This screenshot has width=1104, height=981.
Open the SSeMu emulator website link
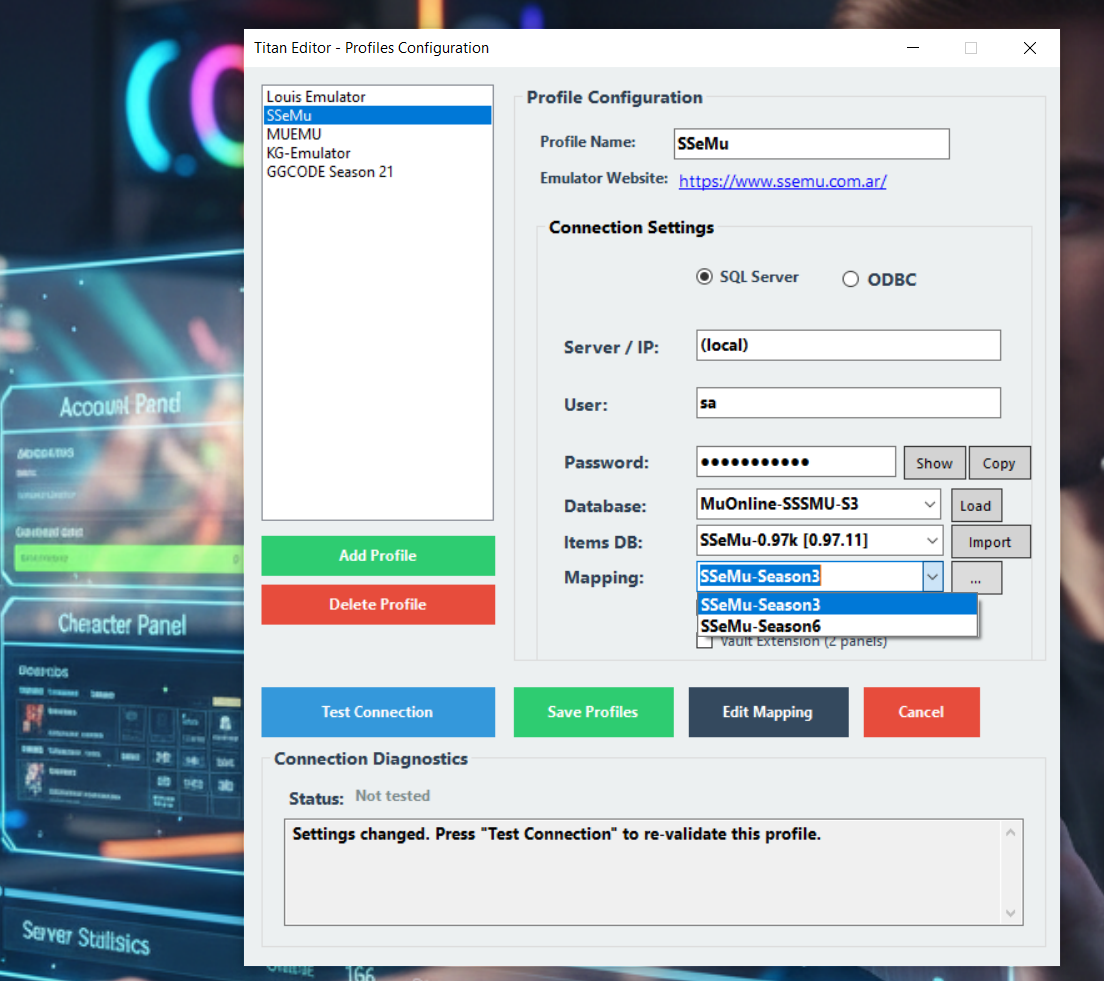coord(783,181)
